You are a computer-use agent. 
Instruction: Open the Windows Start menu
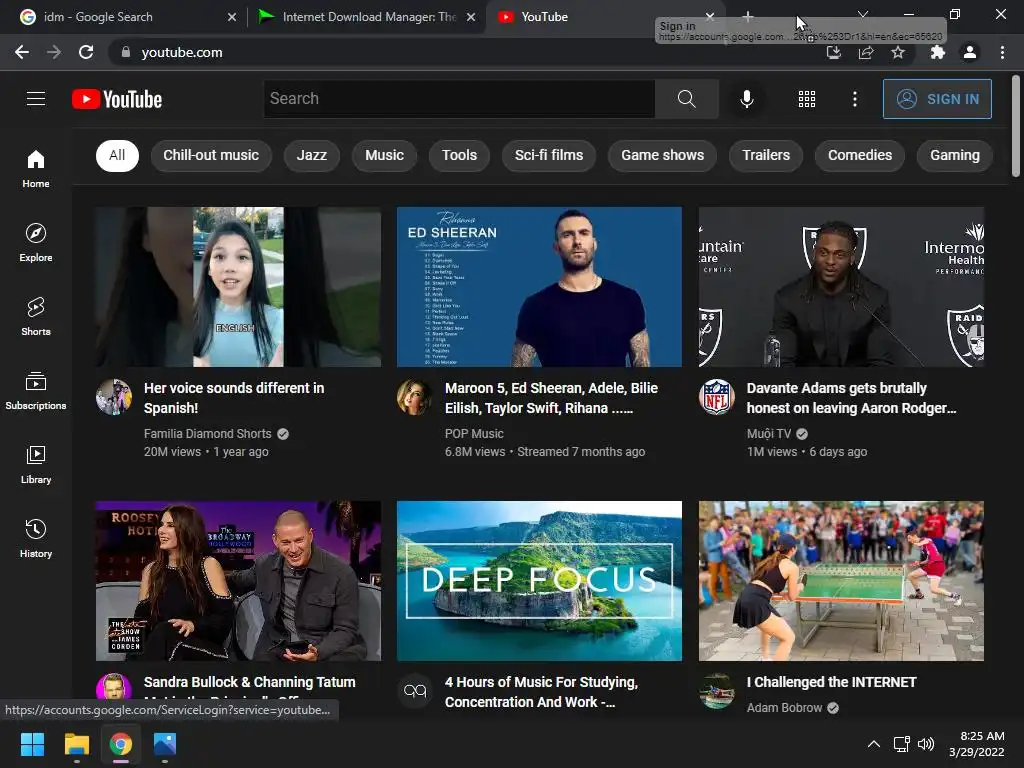[32, 744]
